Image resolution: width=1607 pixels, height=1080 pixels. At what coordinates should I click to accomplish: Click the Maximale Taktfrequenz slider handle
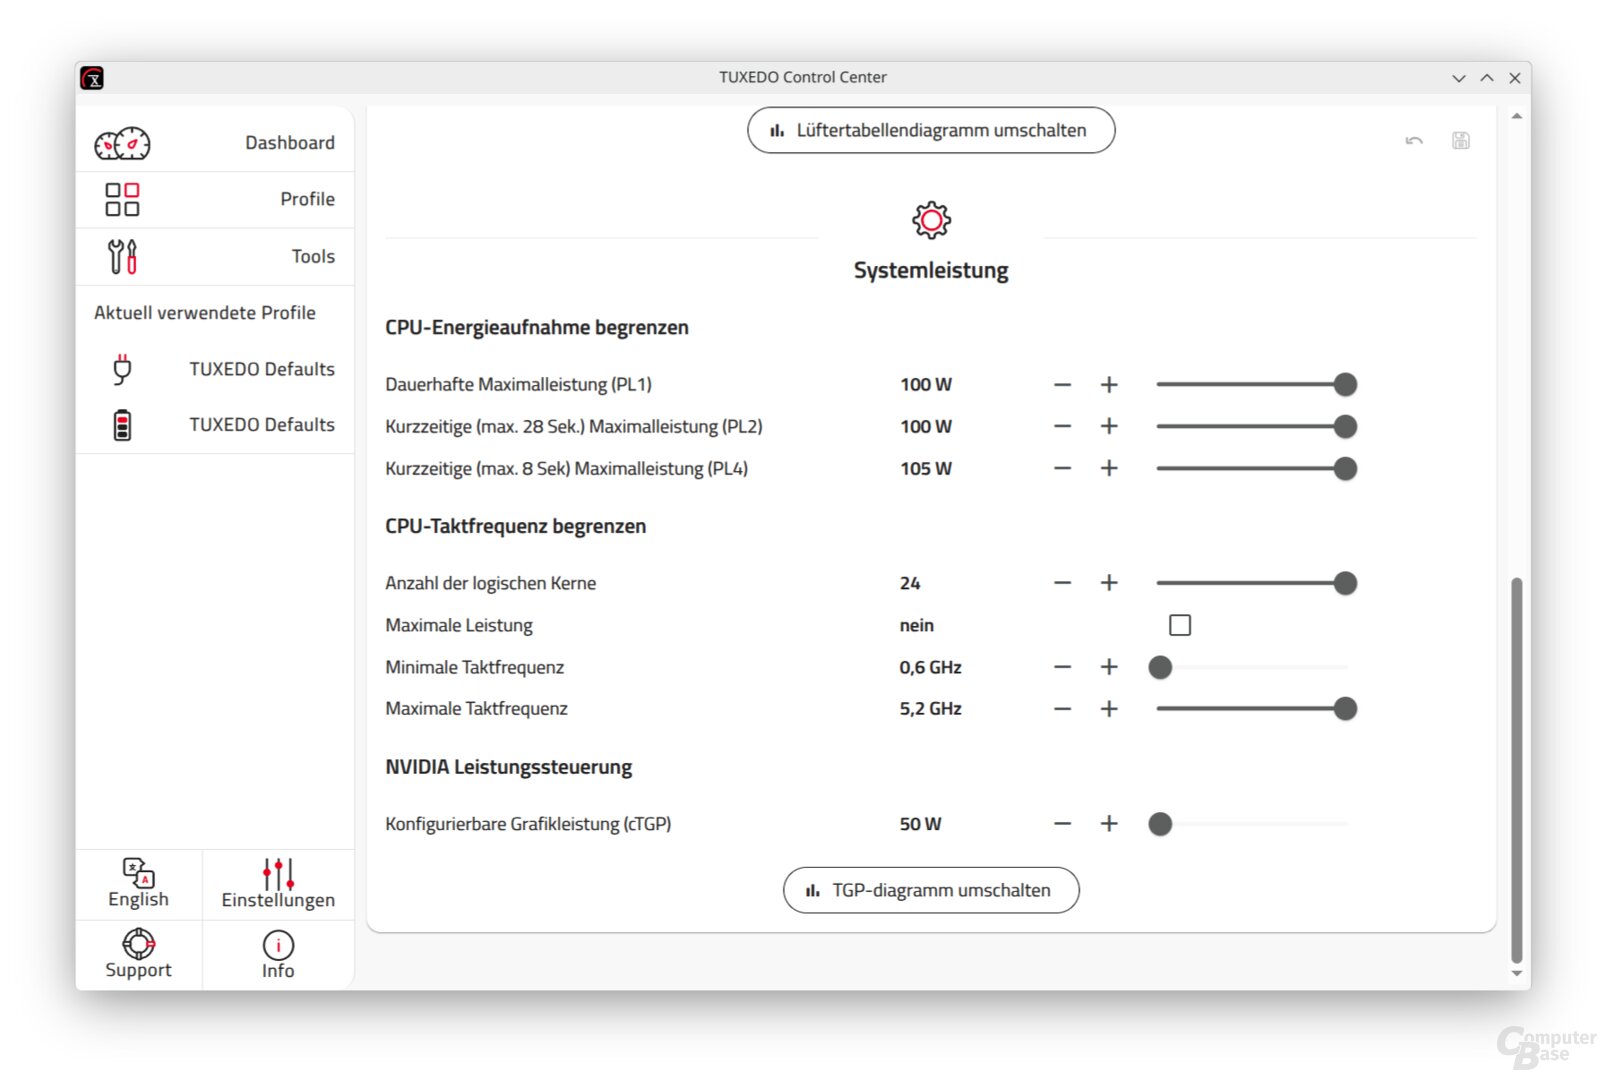click(1345, 709)
